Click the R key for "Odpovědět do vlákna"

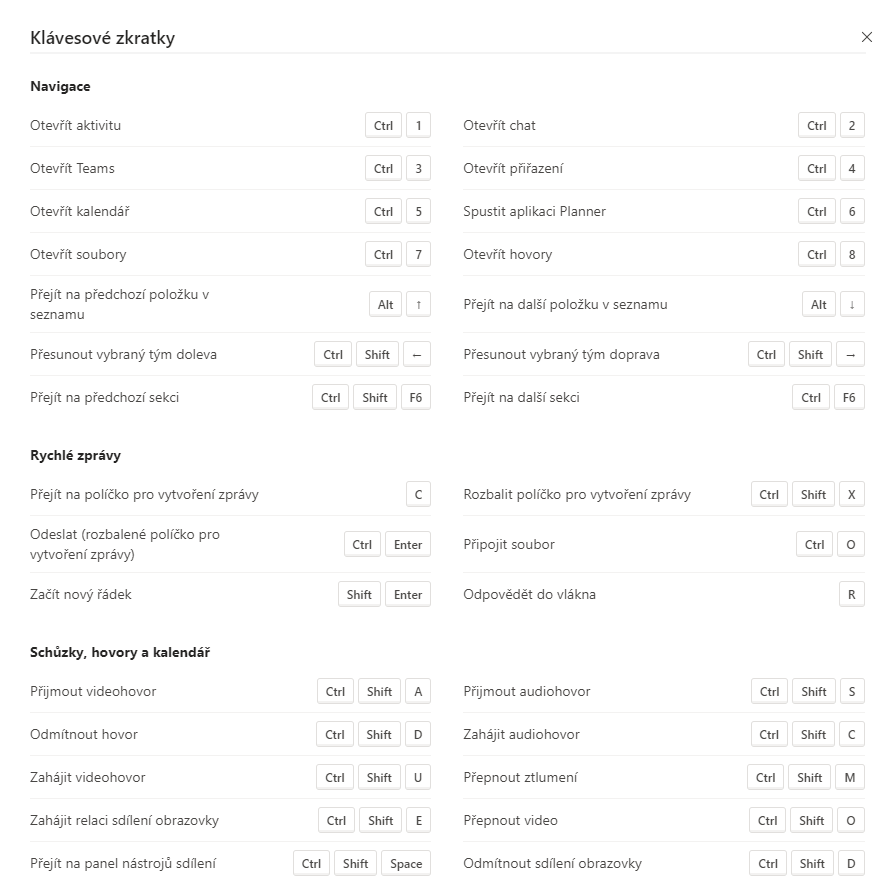pyautogui.click(x=852, y=595)
